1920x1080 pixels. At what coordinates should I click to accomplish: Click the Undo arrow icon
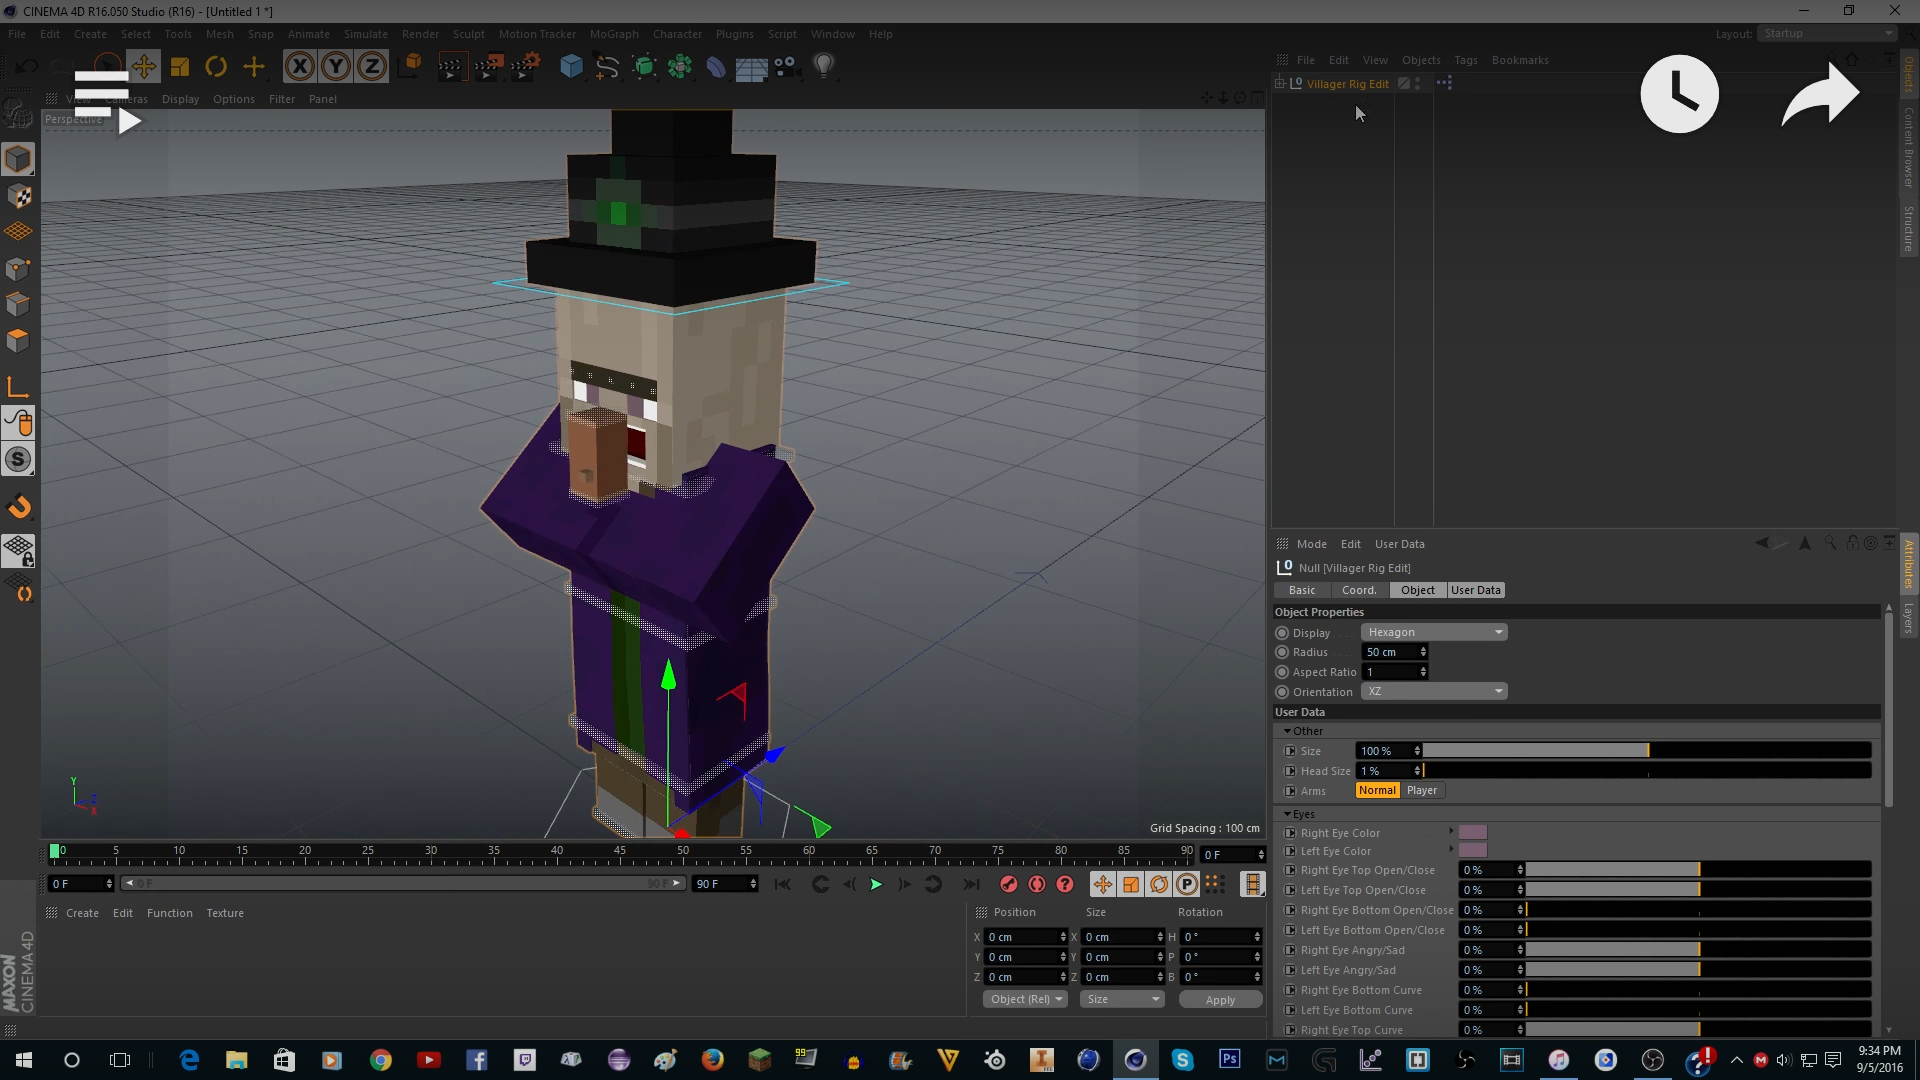pyautogui.click(x=27, y=67)
